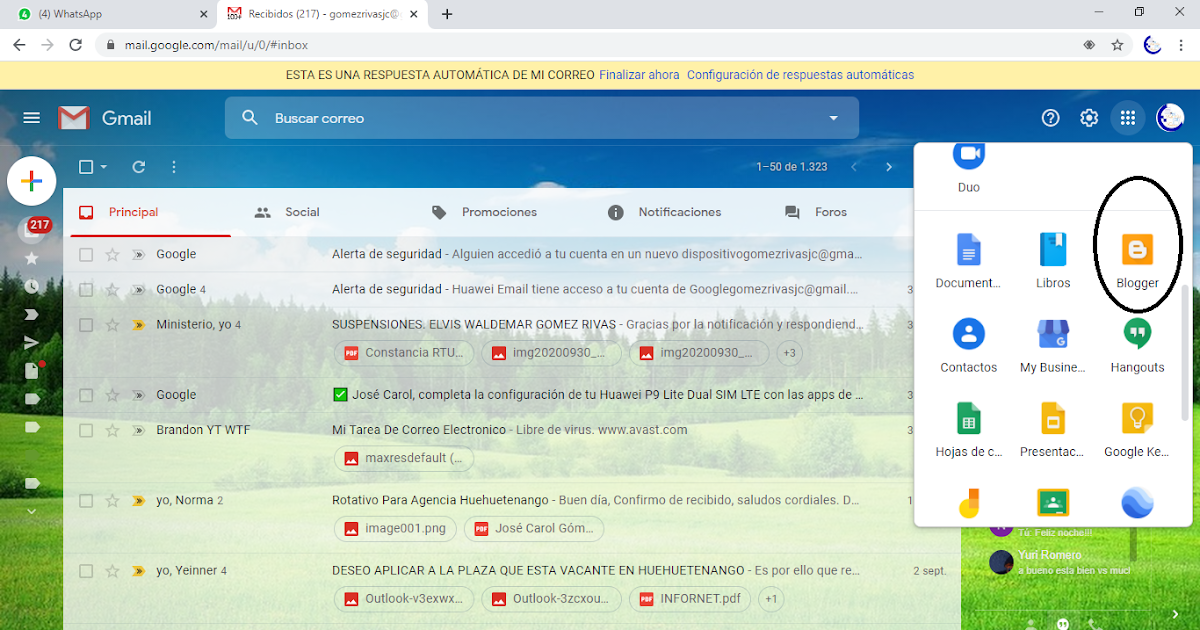Click Finalizar ahora link
This screenshot has width=1200, height=630.
[639, 75]
